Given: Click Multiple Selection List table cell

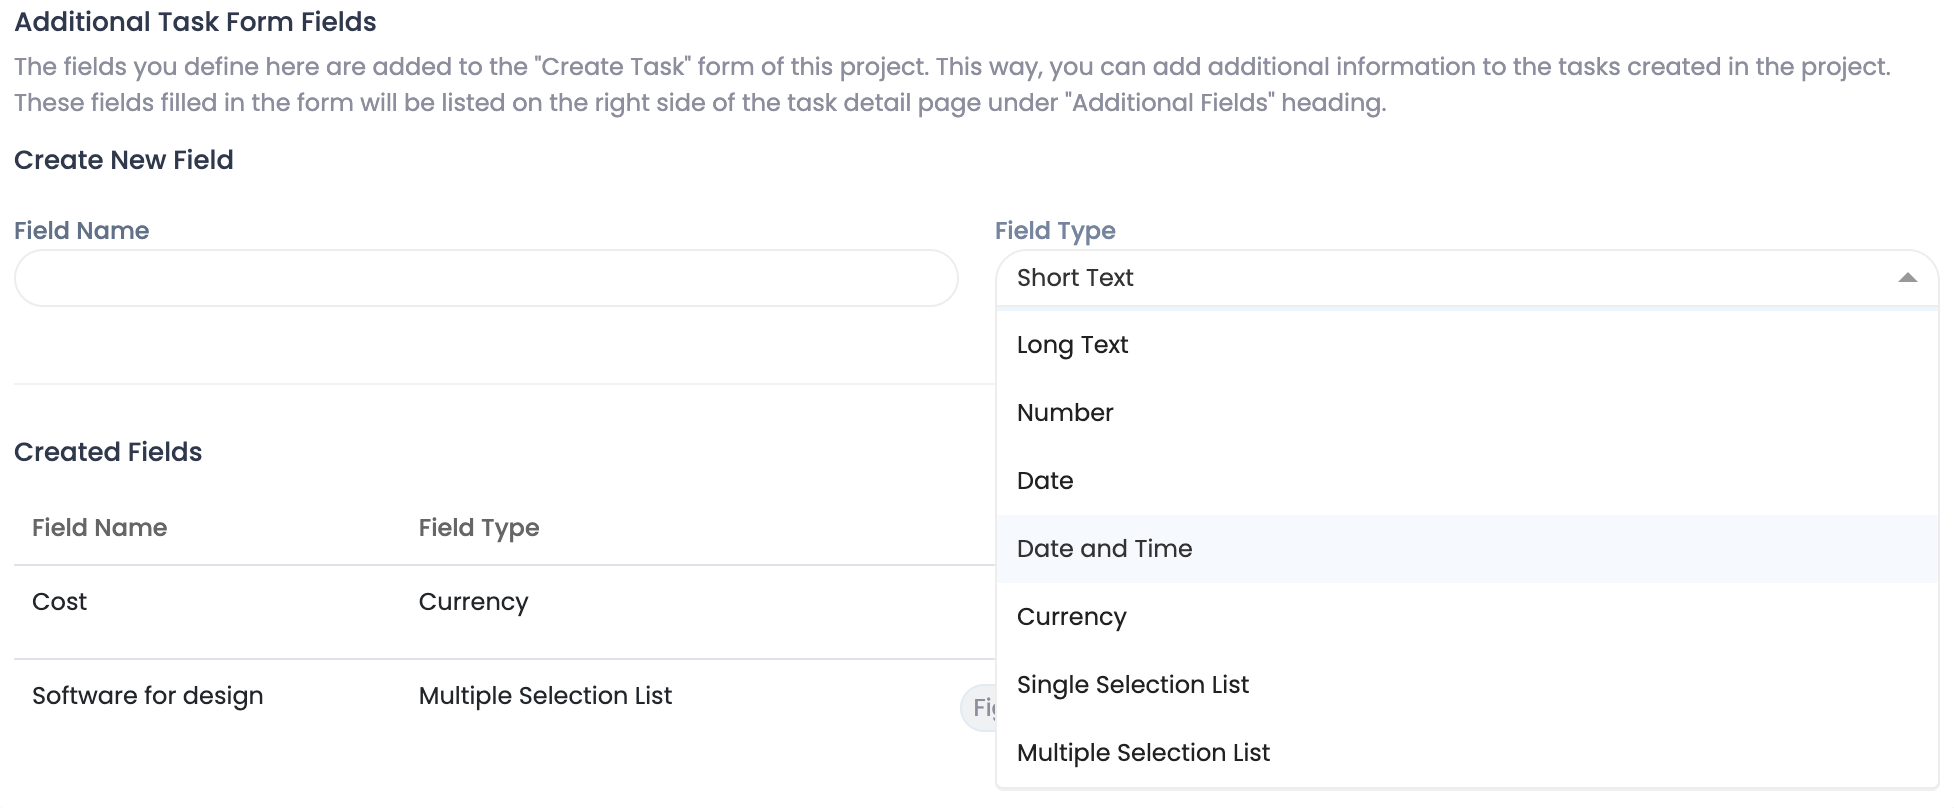Looking at the screenshot, I should pyautogui.click(x=545, y=696).
